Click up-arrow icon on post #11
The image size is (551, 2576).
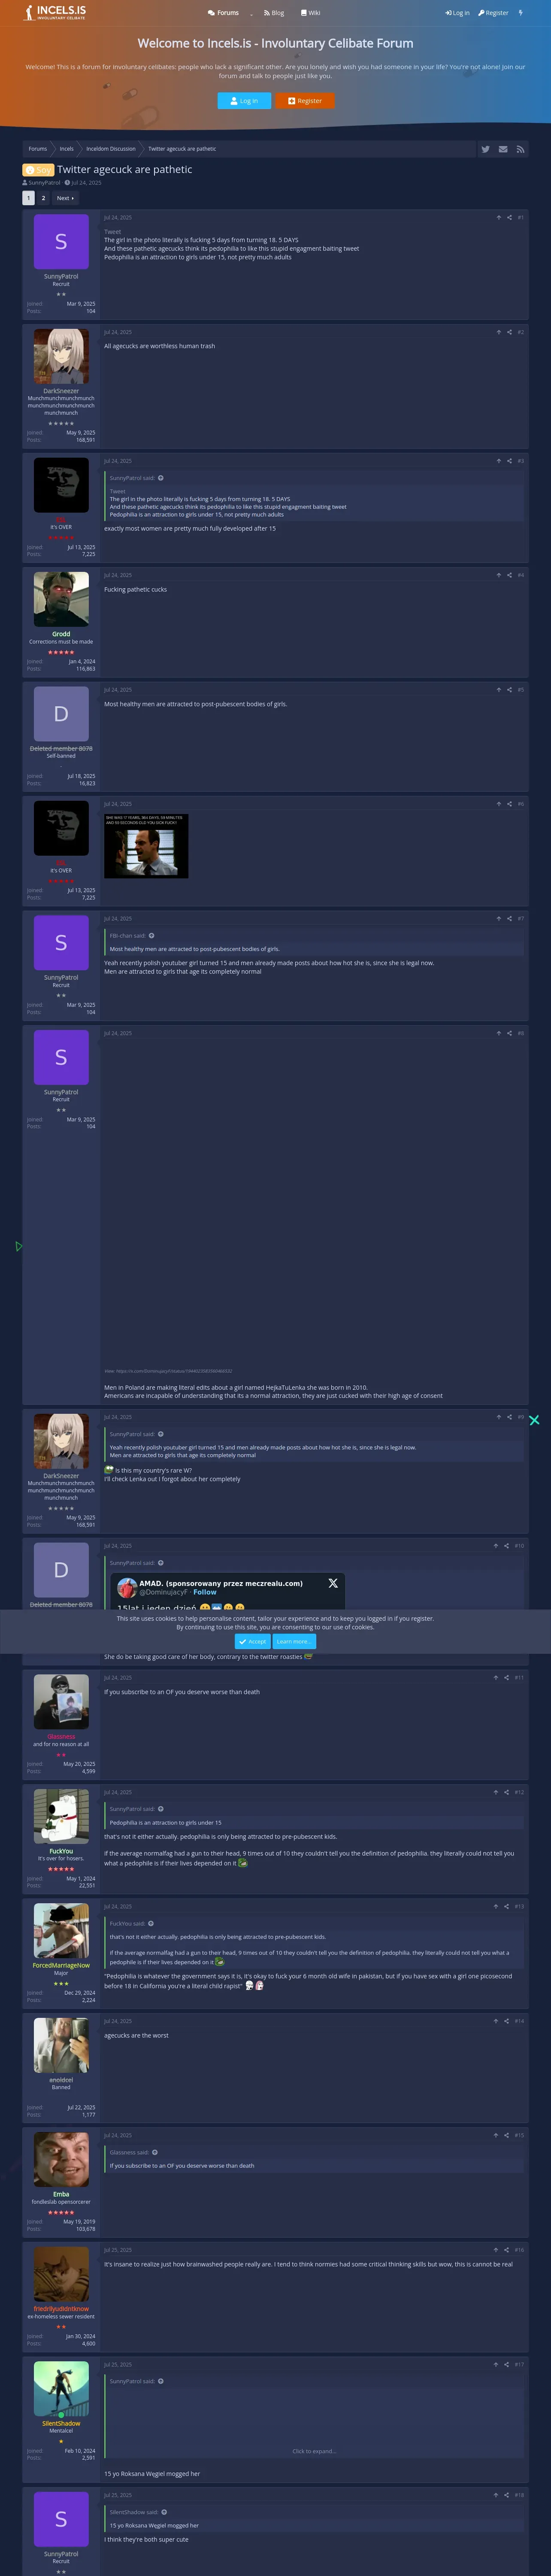click(x=496, y=1677)
